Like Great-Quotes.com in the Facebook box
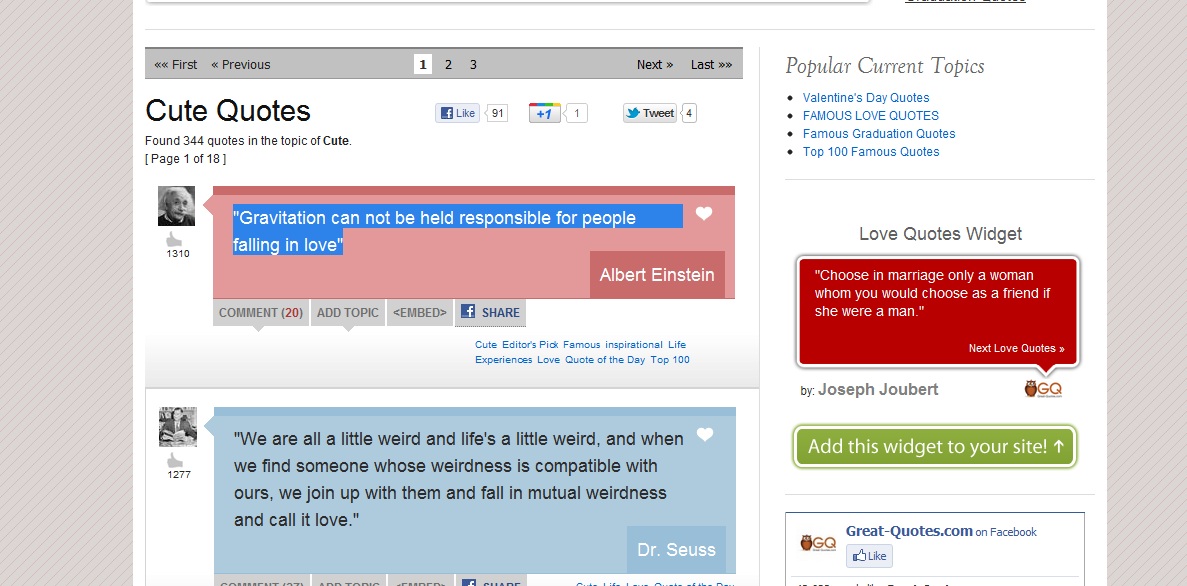 click(869, 556)
